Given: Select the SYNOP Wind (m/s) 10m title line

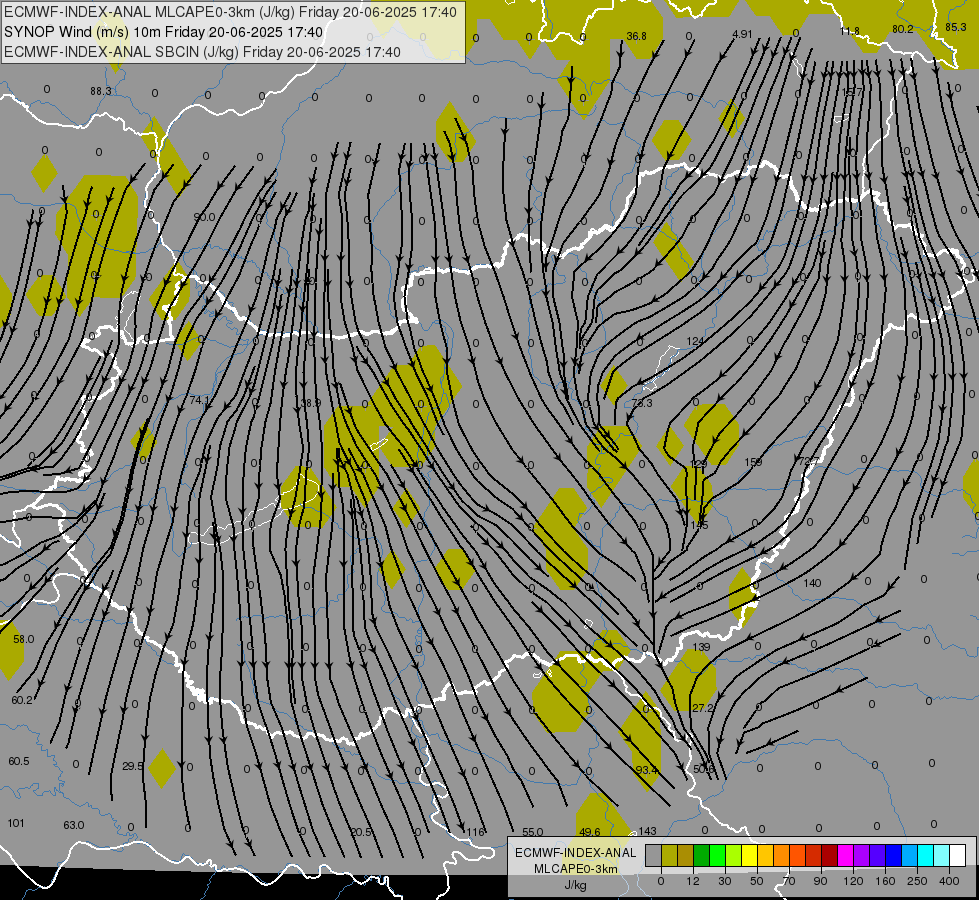Looking at the screenshot, I should [164, 32].
